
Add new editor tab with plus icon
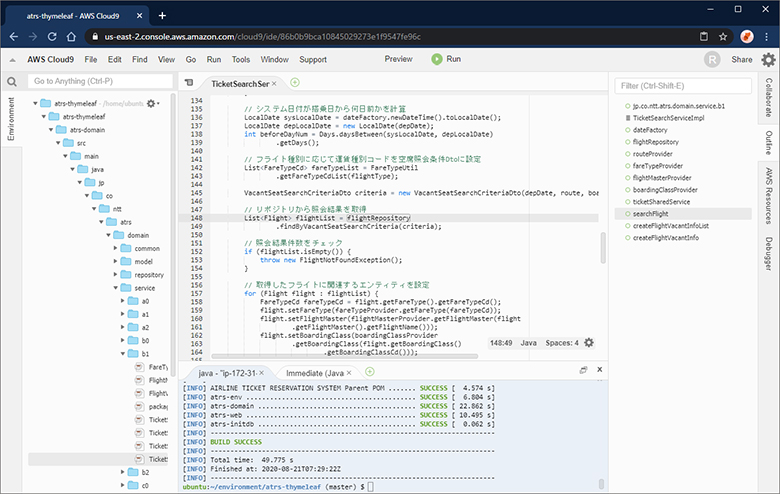(x=295, y=83)
